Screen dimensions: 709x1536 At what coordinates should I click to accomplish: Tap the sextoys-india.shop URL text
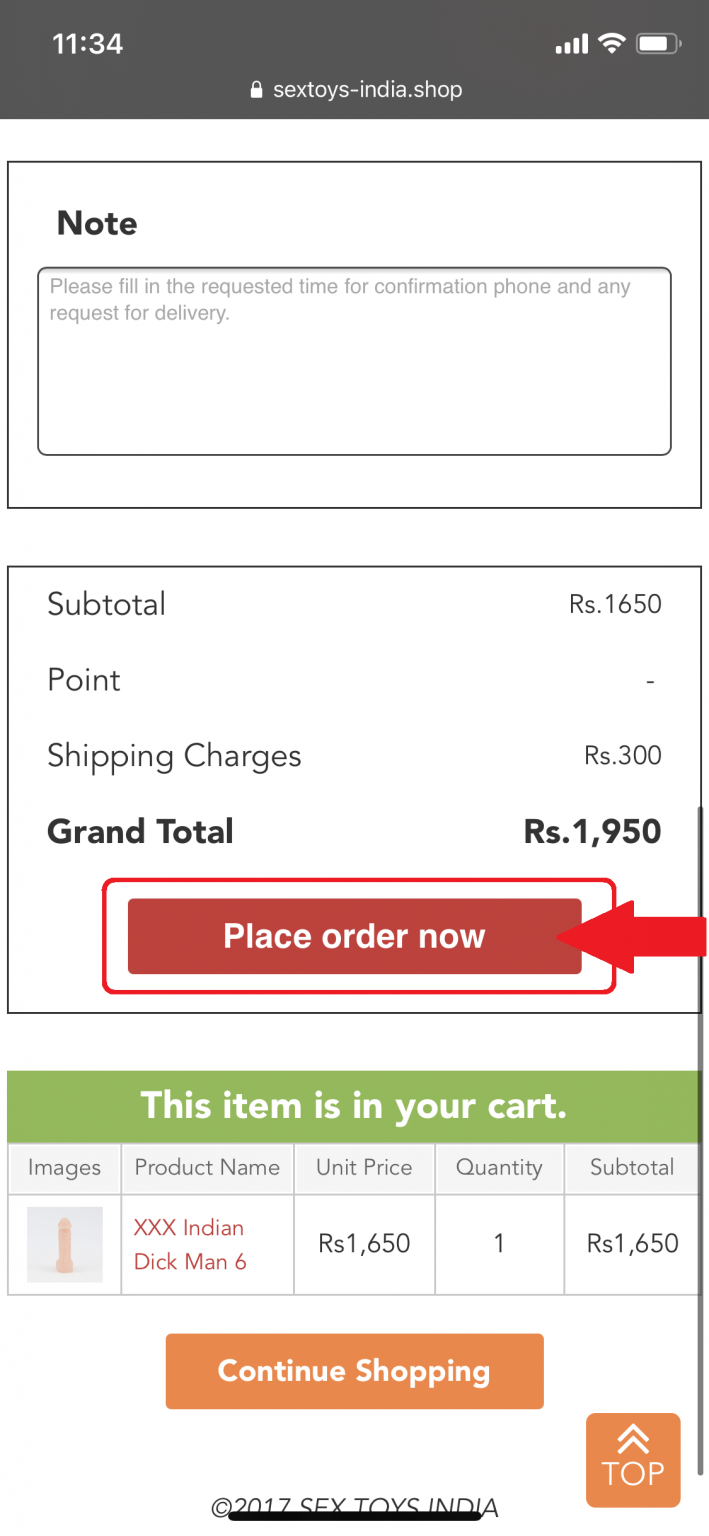point(367,90)
